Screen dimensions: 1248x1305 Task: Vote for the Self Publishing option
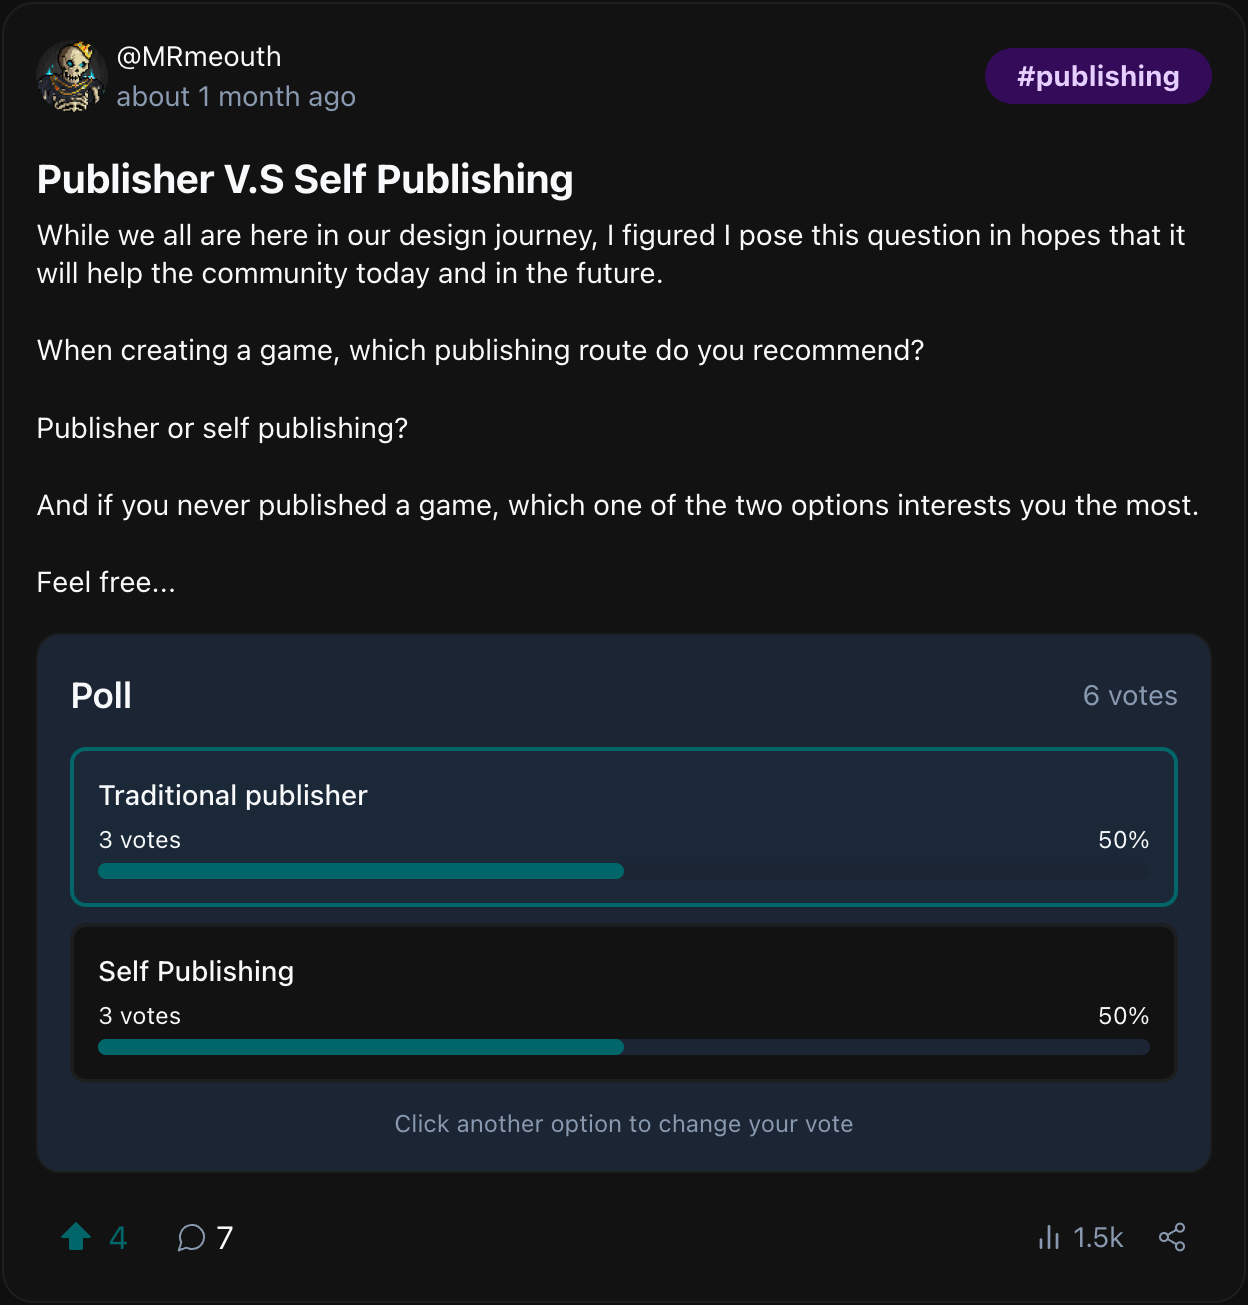[x=623, y=972]
